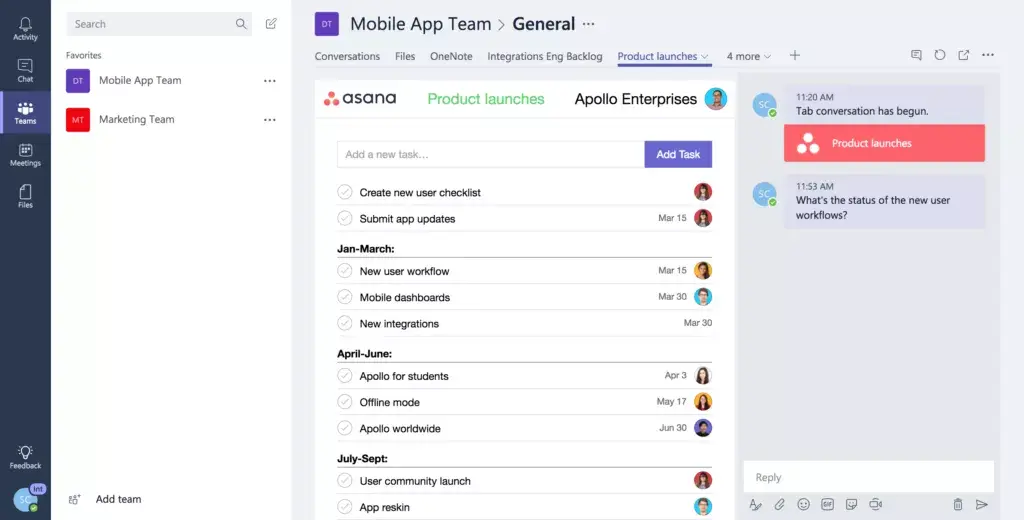Switch to the Files tab

point(405,57)
